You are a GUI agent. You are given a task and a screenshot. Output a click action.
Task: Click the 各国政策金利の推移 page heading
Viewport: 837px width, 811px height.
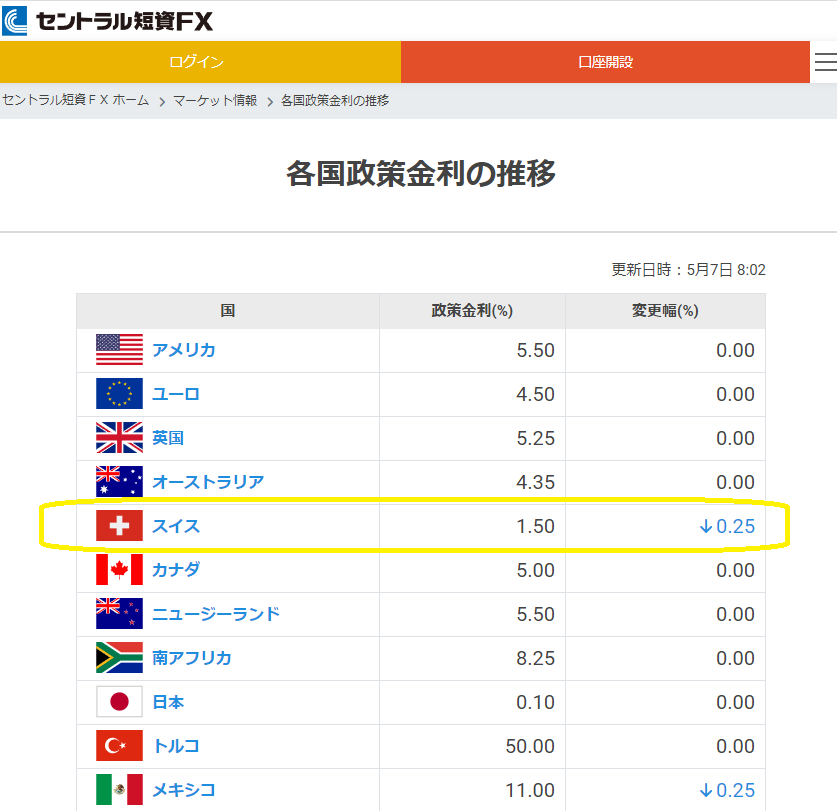point(421,174)
